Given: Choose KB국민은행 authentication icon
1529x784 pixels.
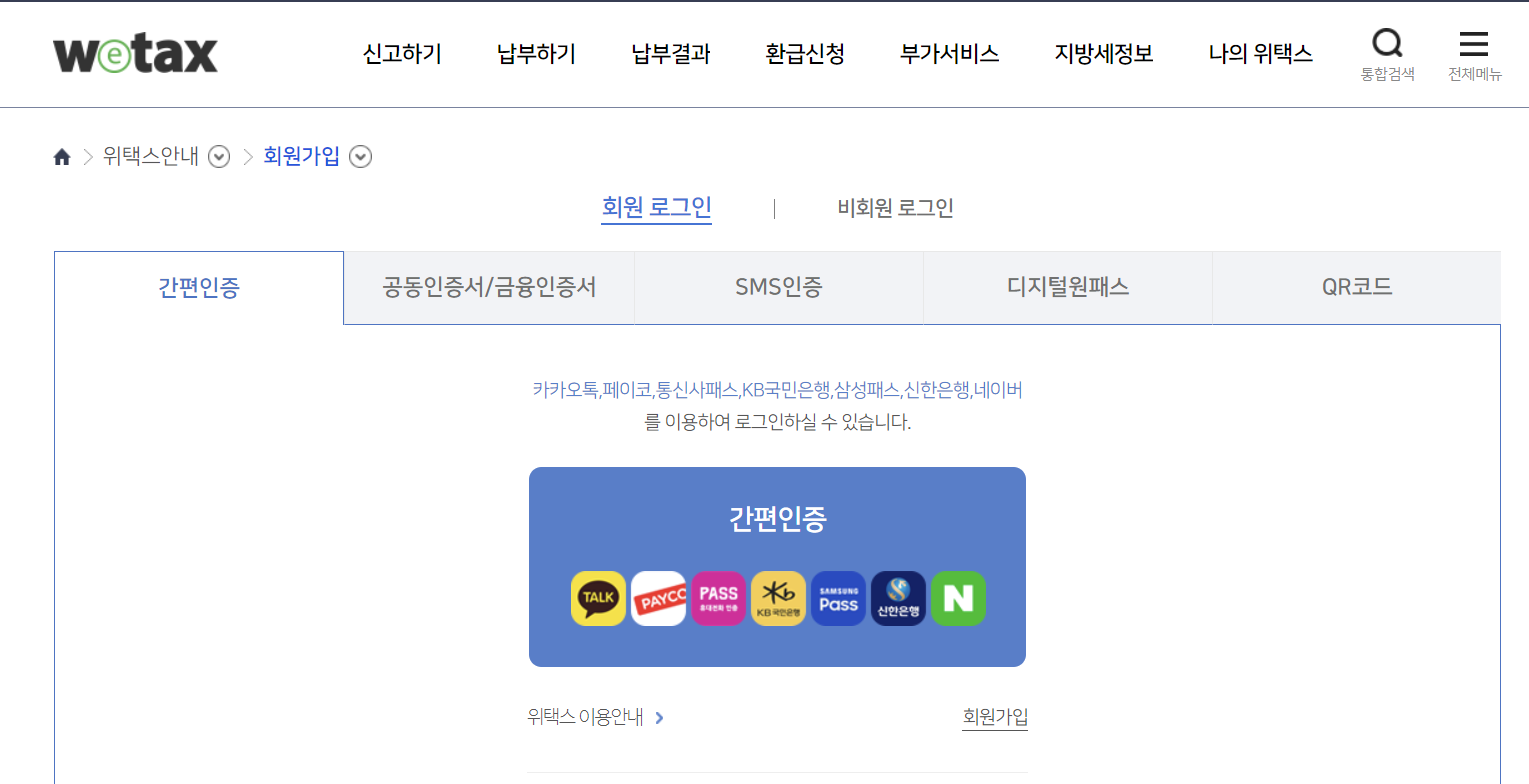Looking at the screenshot, I should click(778, 599).
